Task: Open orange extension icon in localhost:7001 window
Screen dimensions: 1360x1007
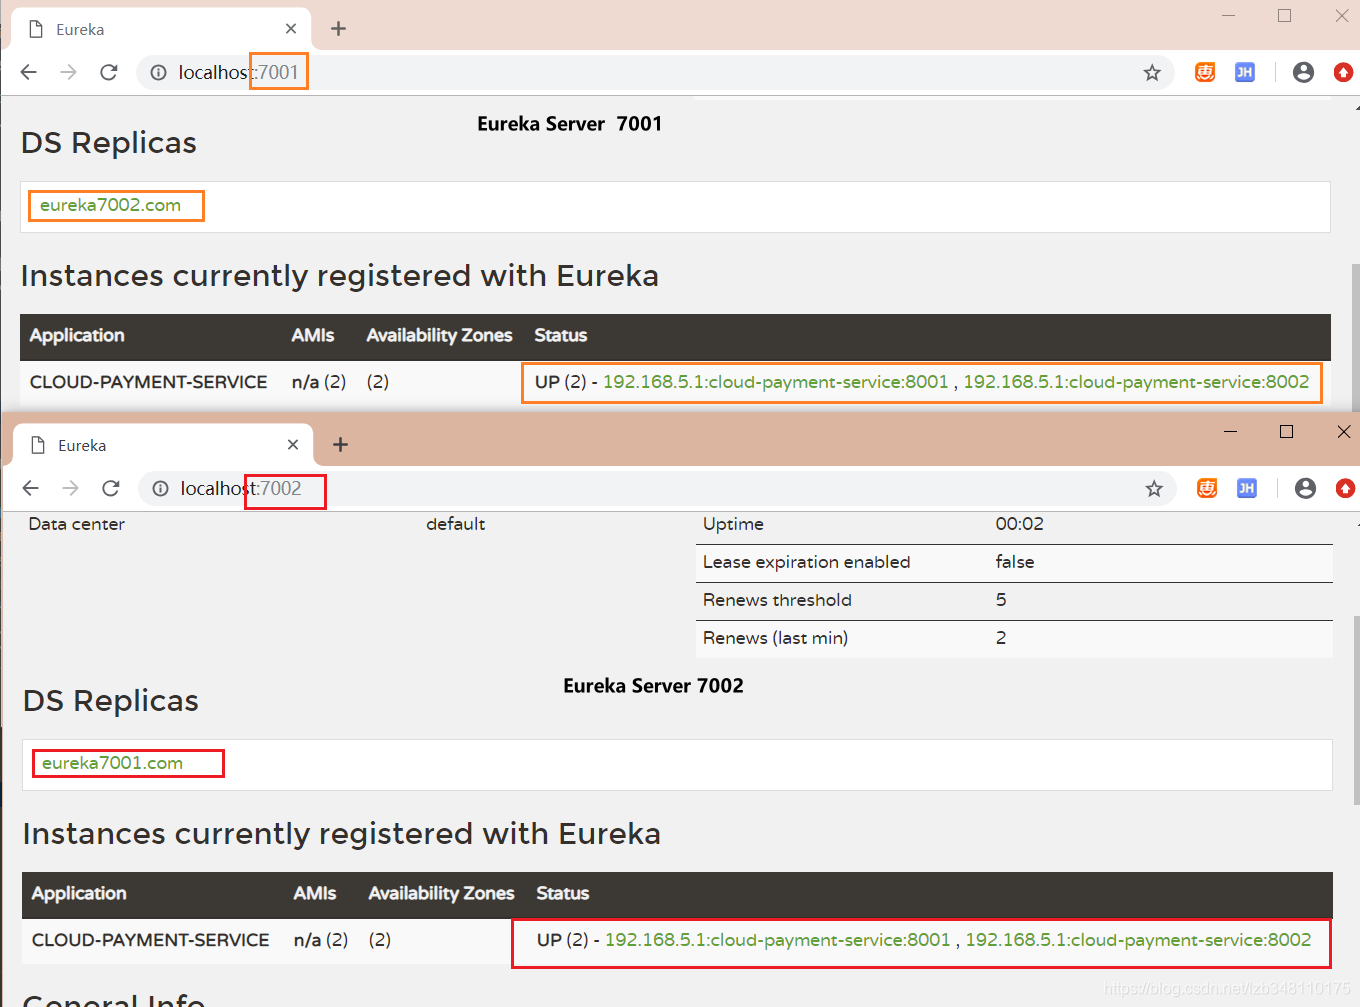Action: coord(1205,72)
